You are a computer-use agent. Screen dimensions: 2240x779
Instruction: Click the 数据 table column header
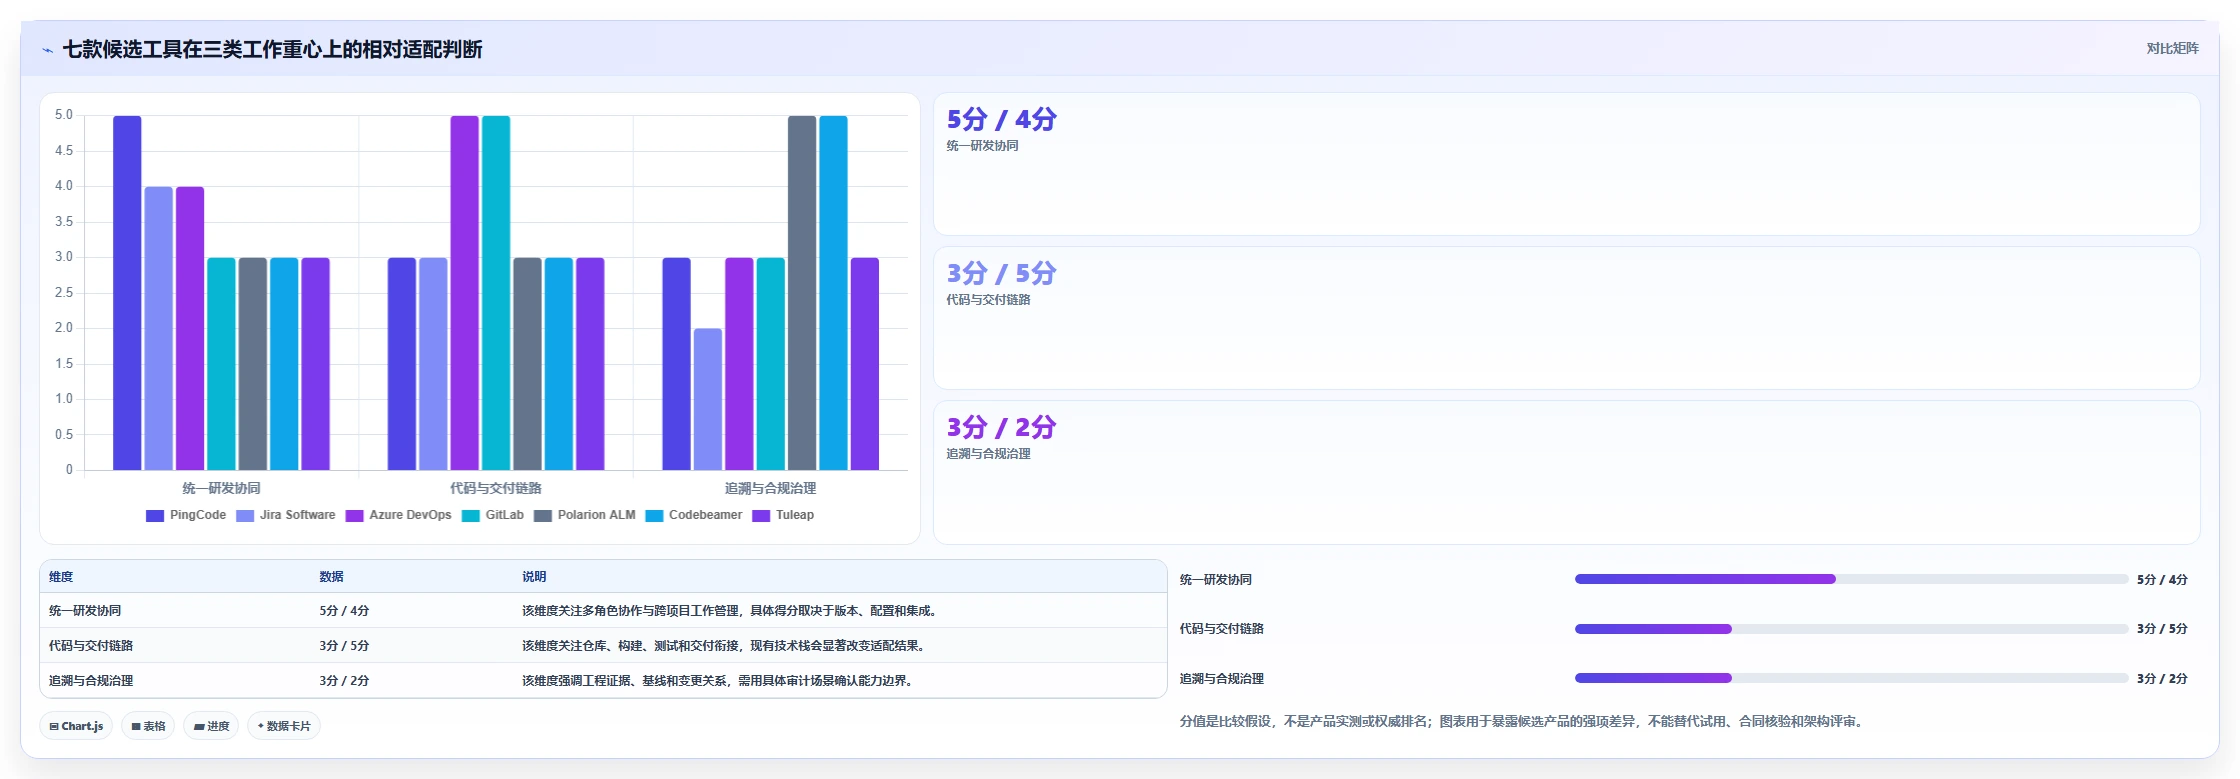pyautogui.click(x=332, y=577)
